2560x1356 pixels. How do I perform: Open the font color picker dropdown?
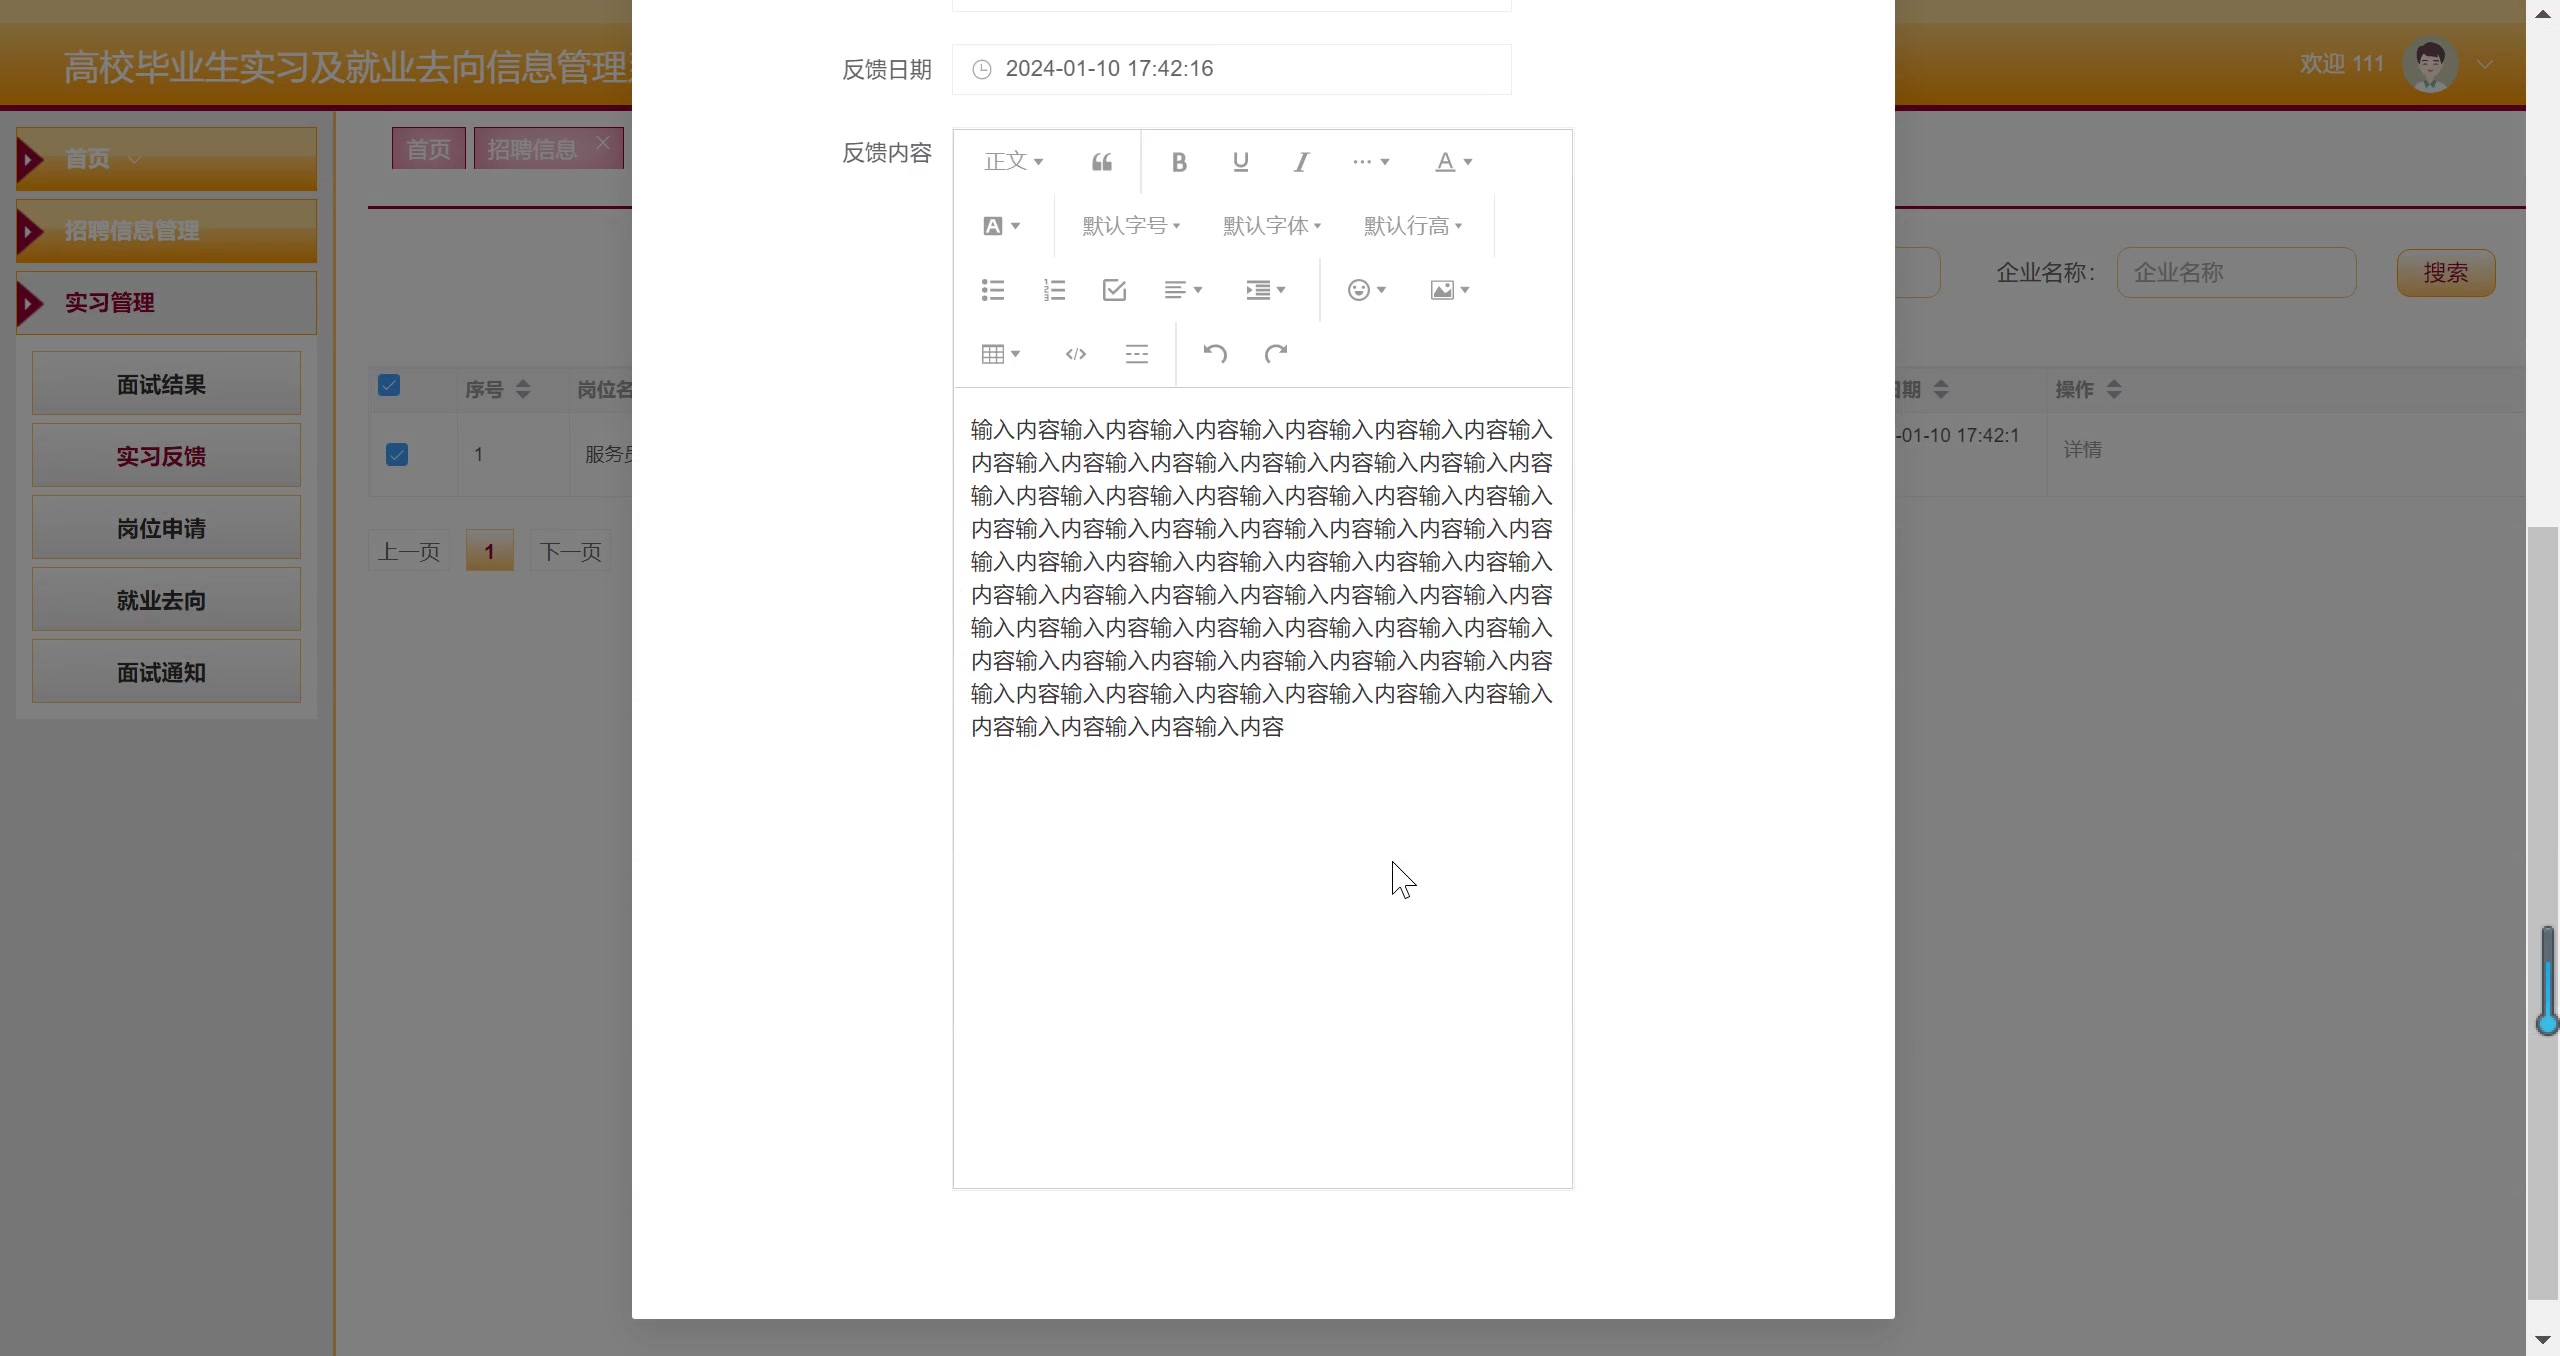click(x=1453, y=162)
